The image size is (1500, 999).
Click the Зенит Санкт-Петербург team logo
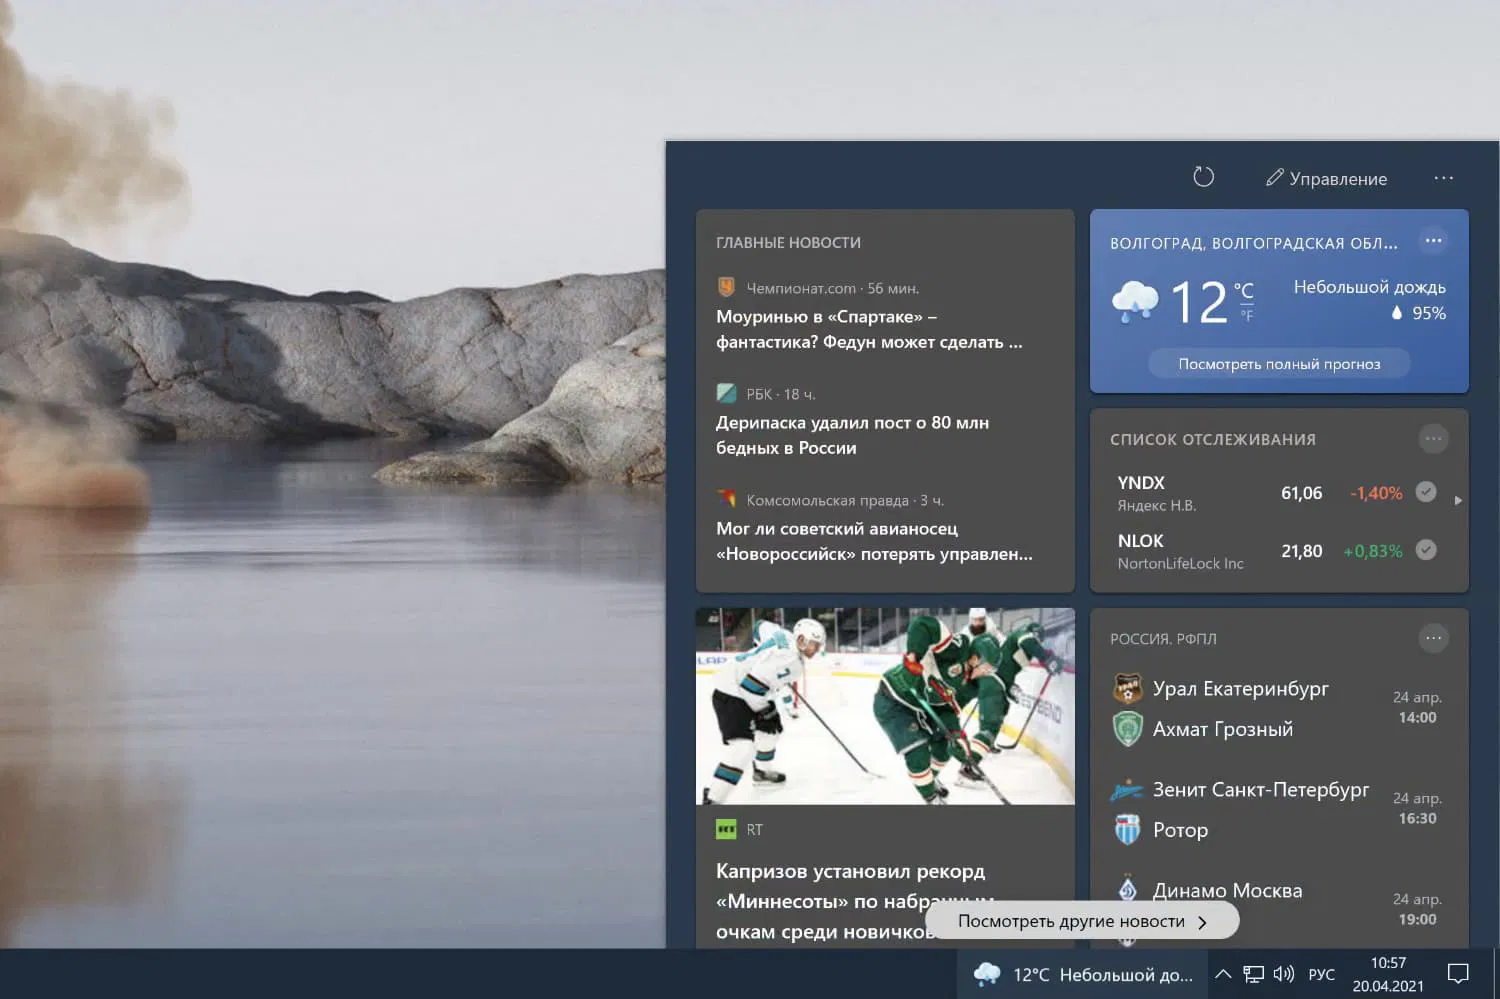[1127, 790]
